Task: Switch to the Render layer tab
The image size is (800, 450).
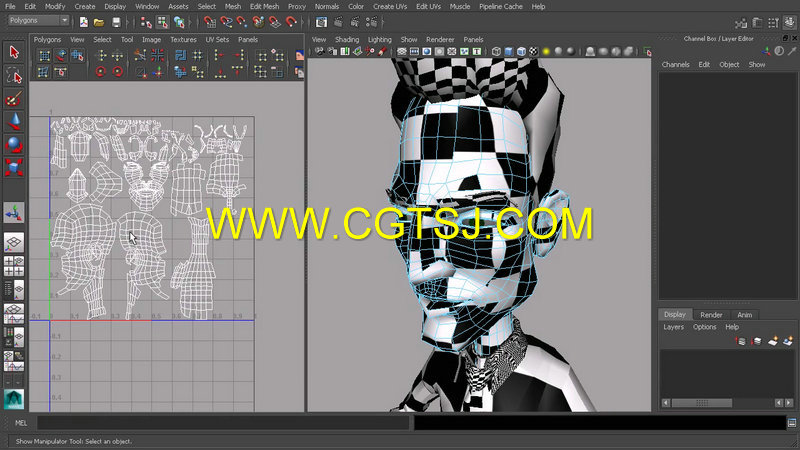Action: [x=711, y=315]
